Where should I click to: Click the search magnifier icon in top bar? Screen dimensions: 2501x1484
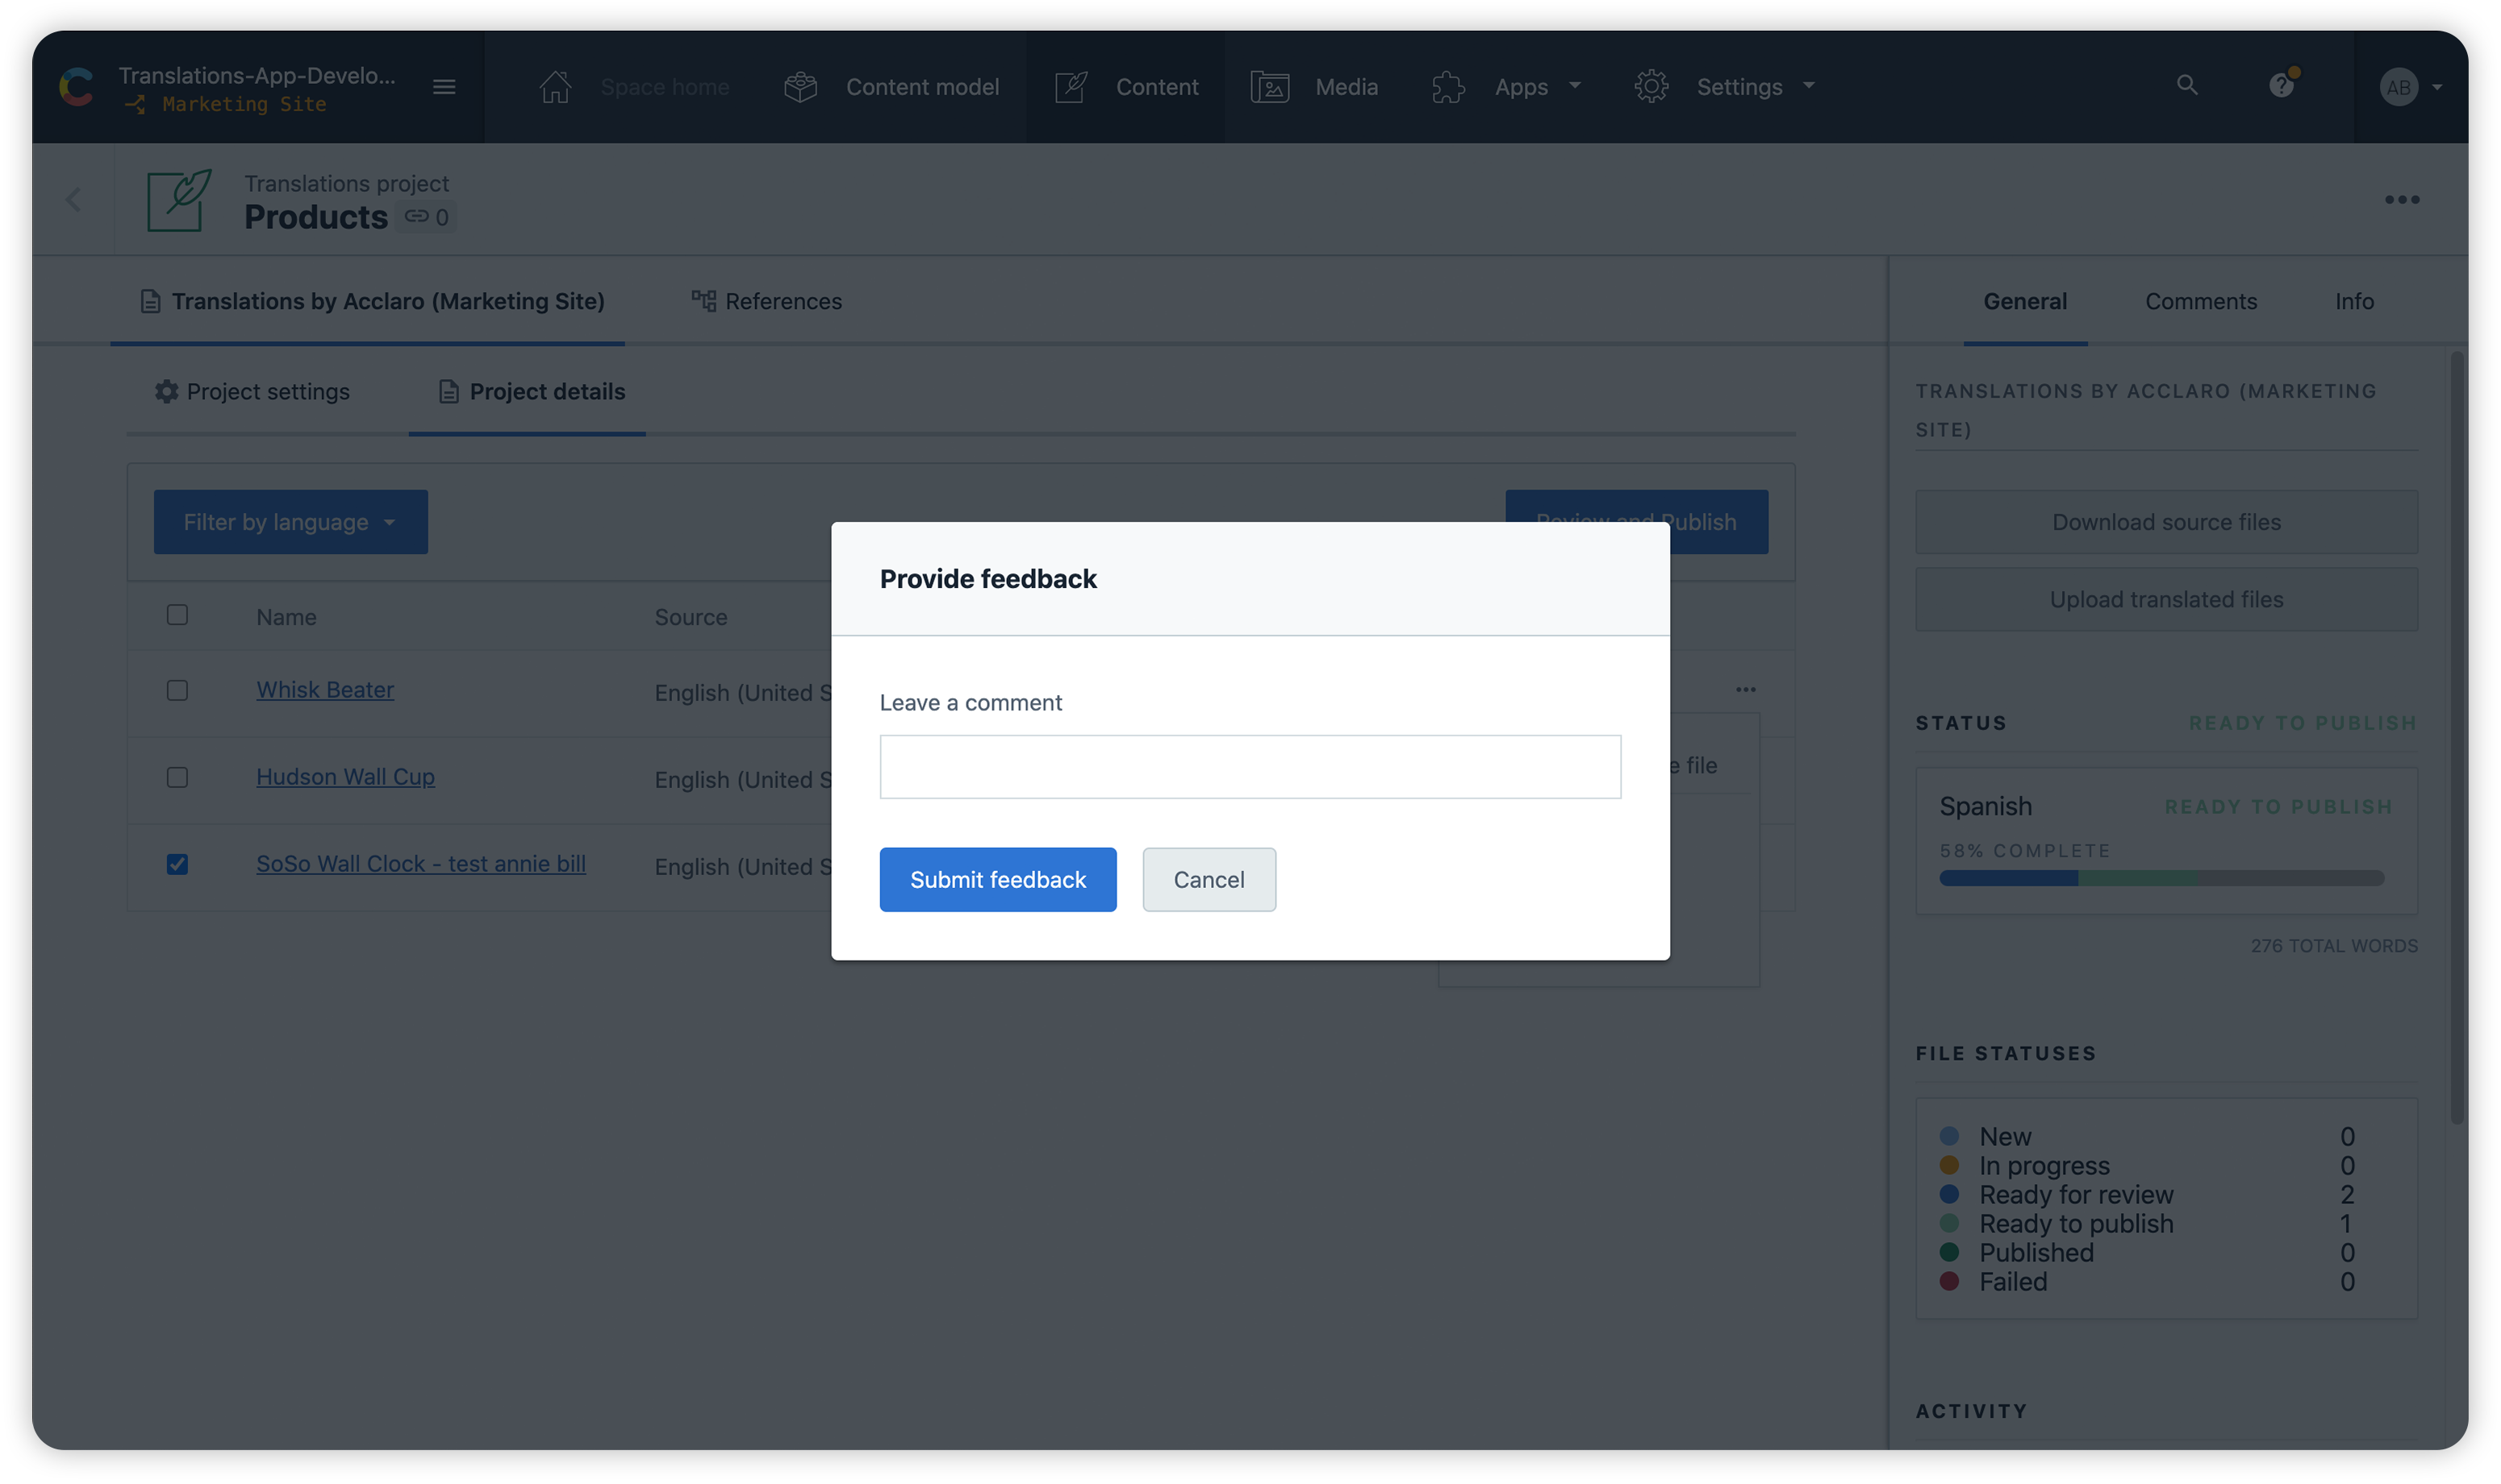coord(2187,86)
